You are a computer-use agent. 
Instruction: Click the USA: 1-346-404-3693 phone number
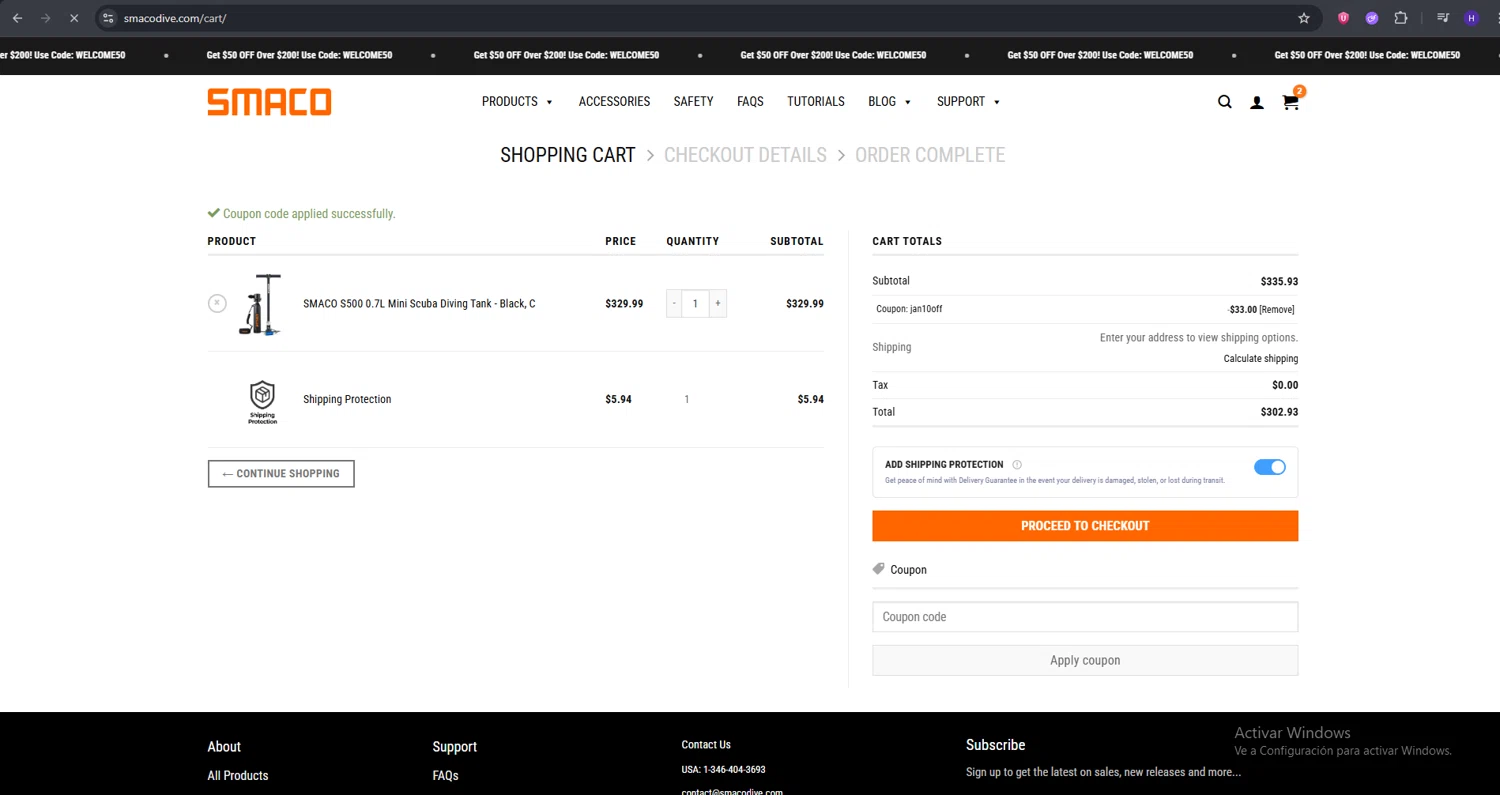click(x=723, y=770)
